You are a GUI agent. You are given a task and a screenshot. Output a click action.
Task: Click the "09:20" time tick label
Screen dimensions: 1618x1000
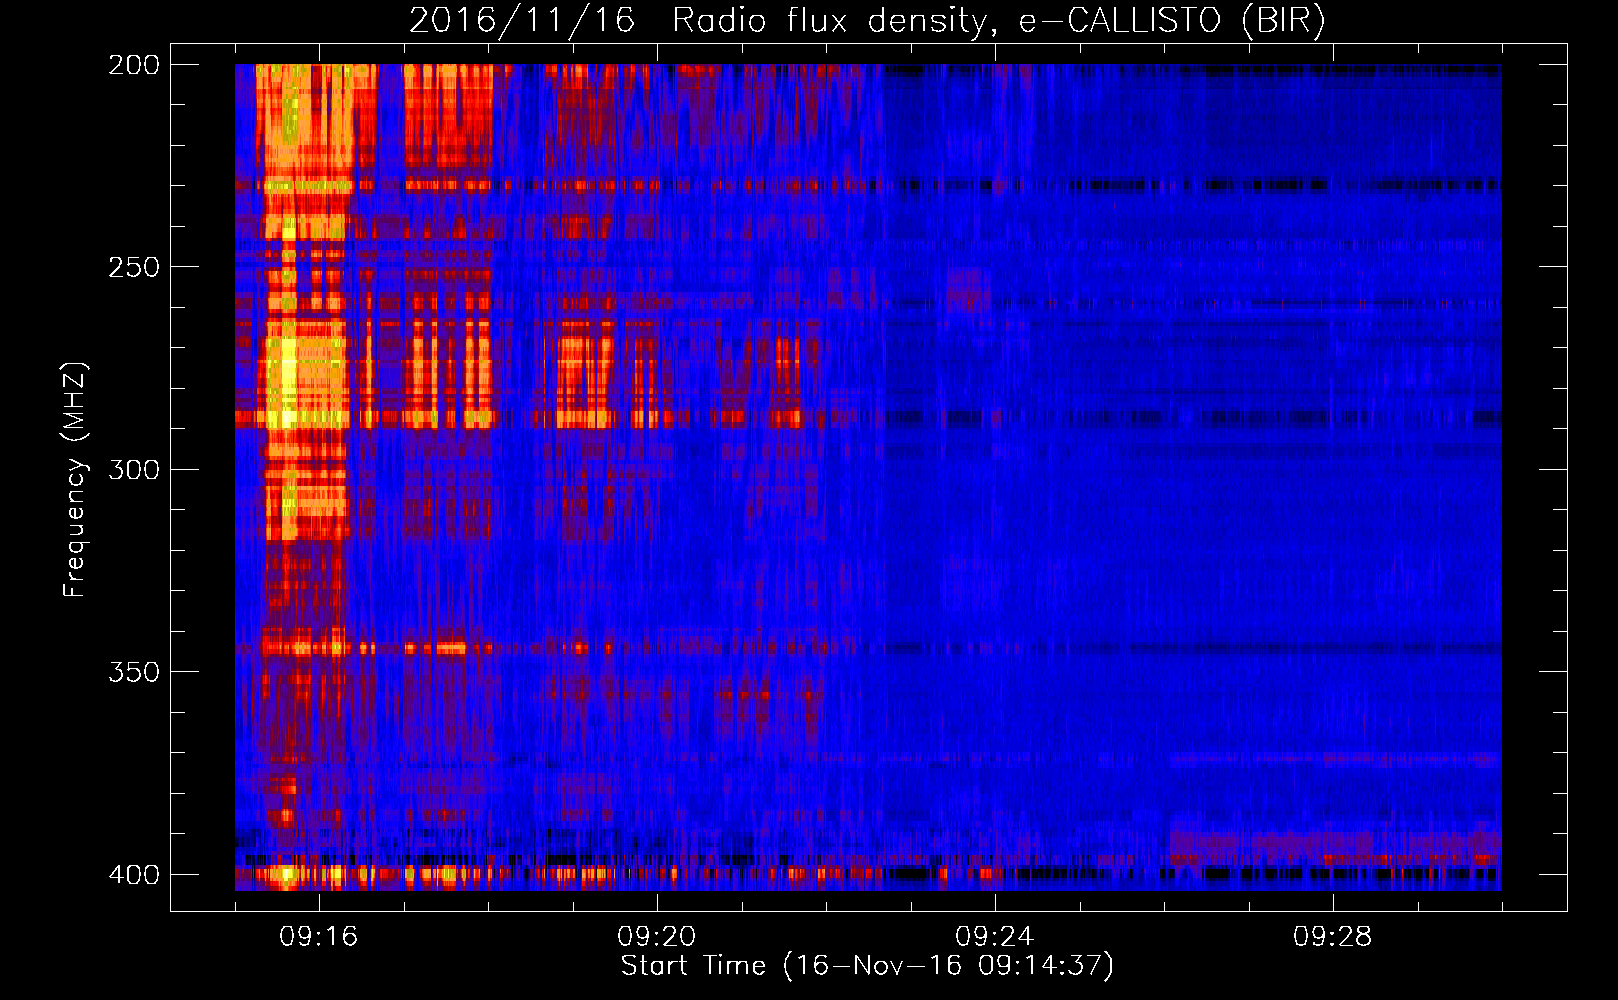tap(657, 937)
